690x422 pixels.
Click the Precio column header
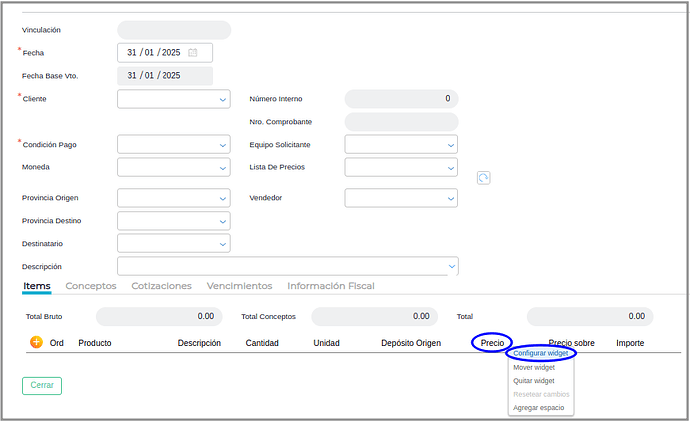tap(492, 343)
